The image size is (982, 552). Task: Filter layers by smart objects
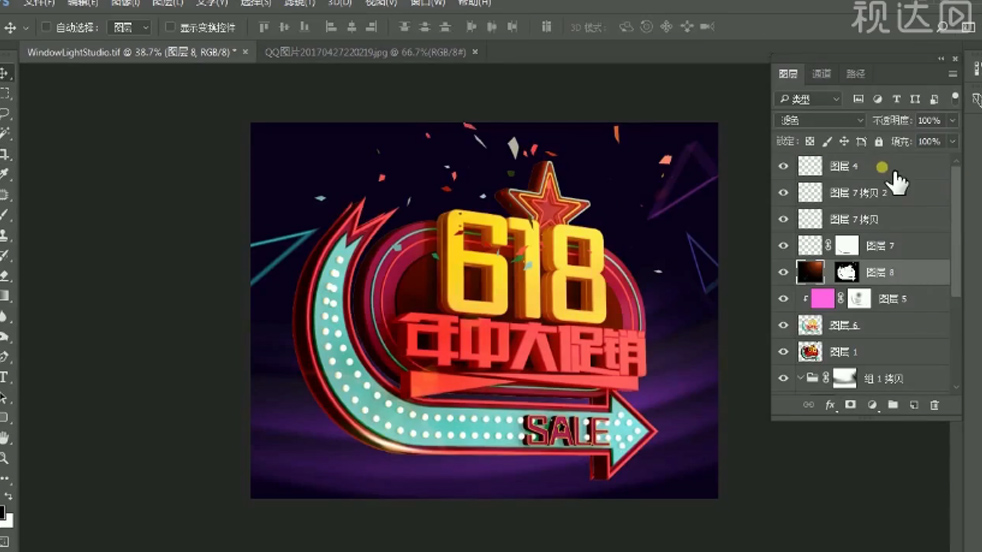(x=934, y=99)
